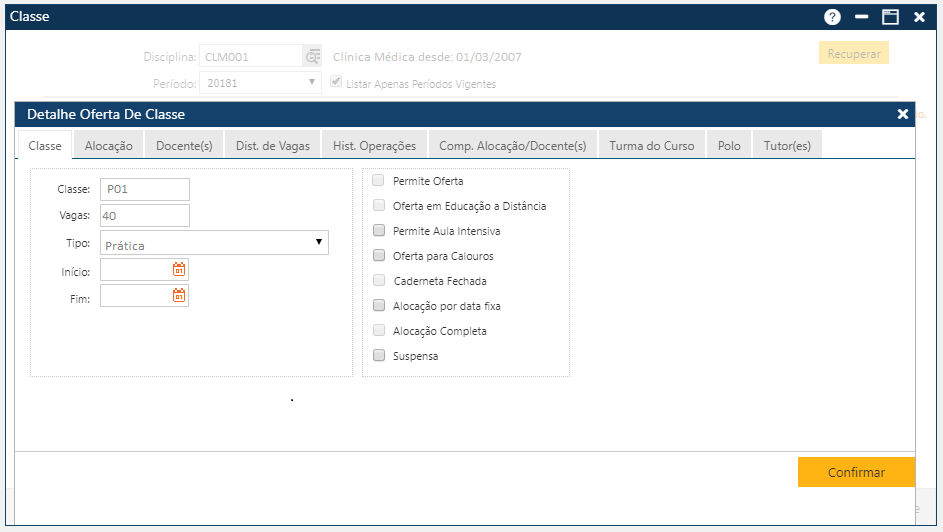943x532 pixels.
Task: Expand the Tipo dropdown showing Prática
Action: point(214,243)
